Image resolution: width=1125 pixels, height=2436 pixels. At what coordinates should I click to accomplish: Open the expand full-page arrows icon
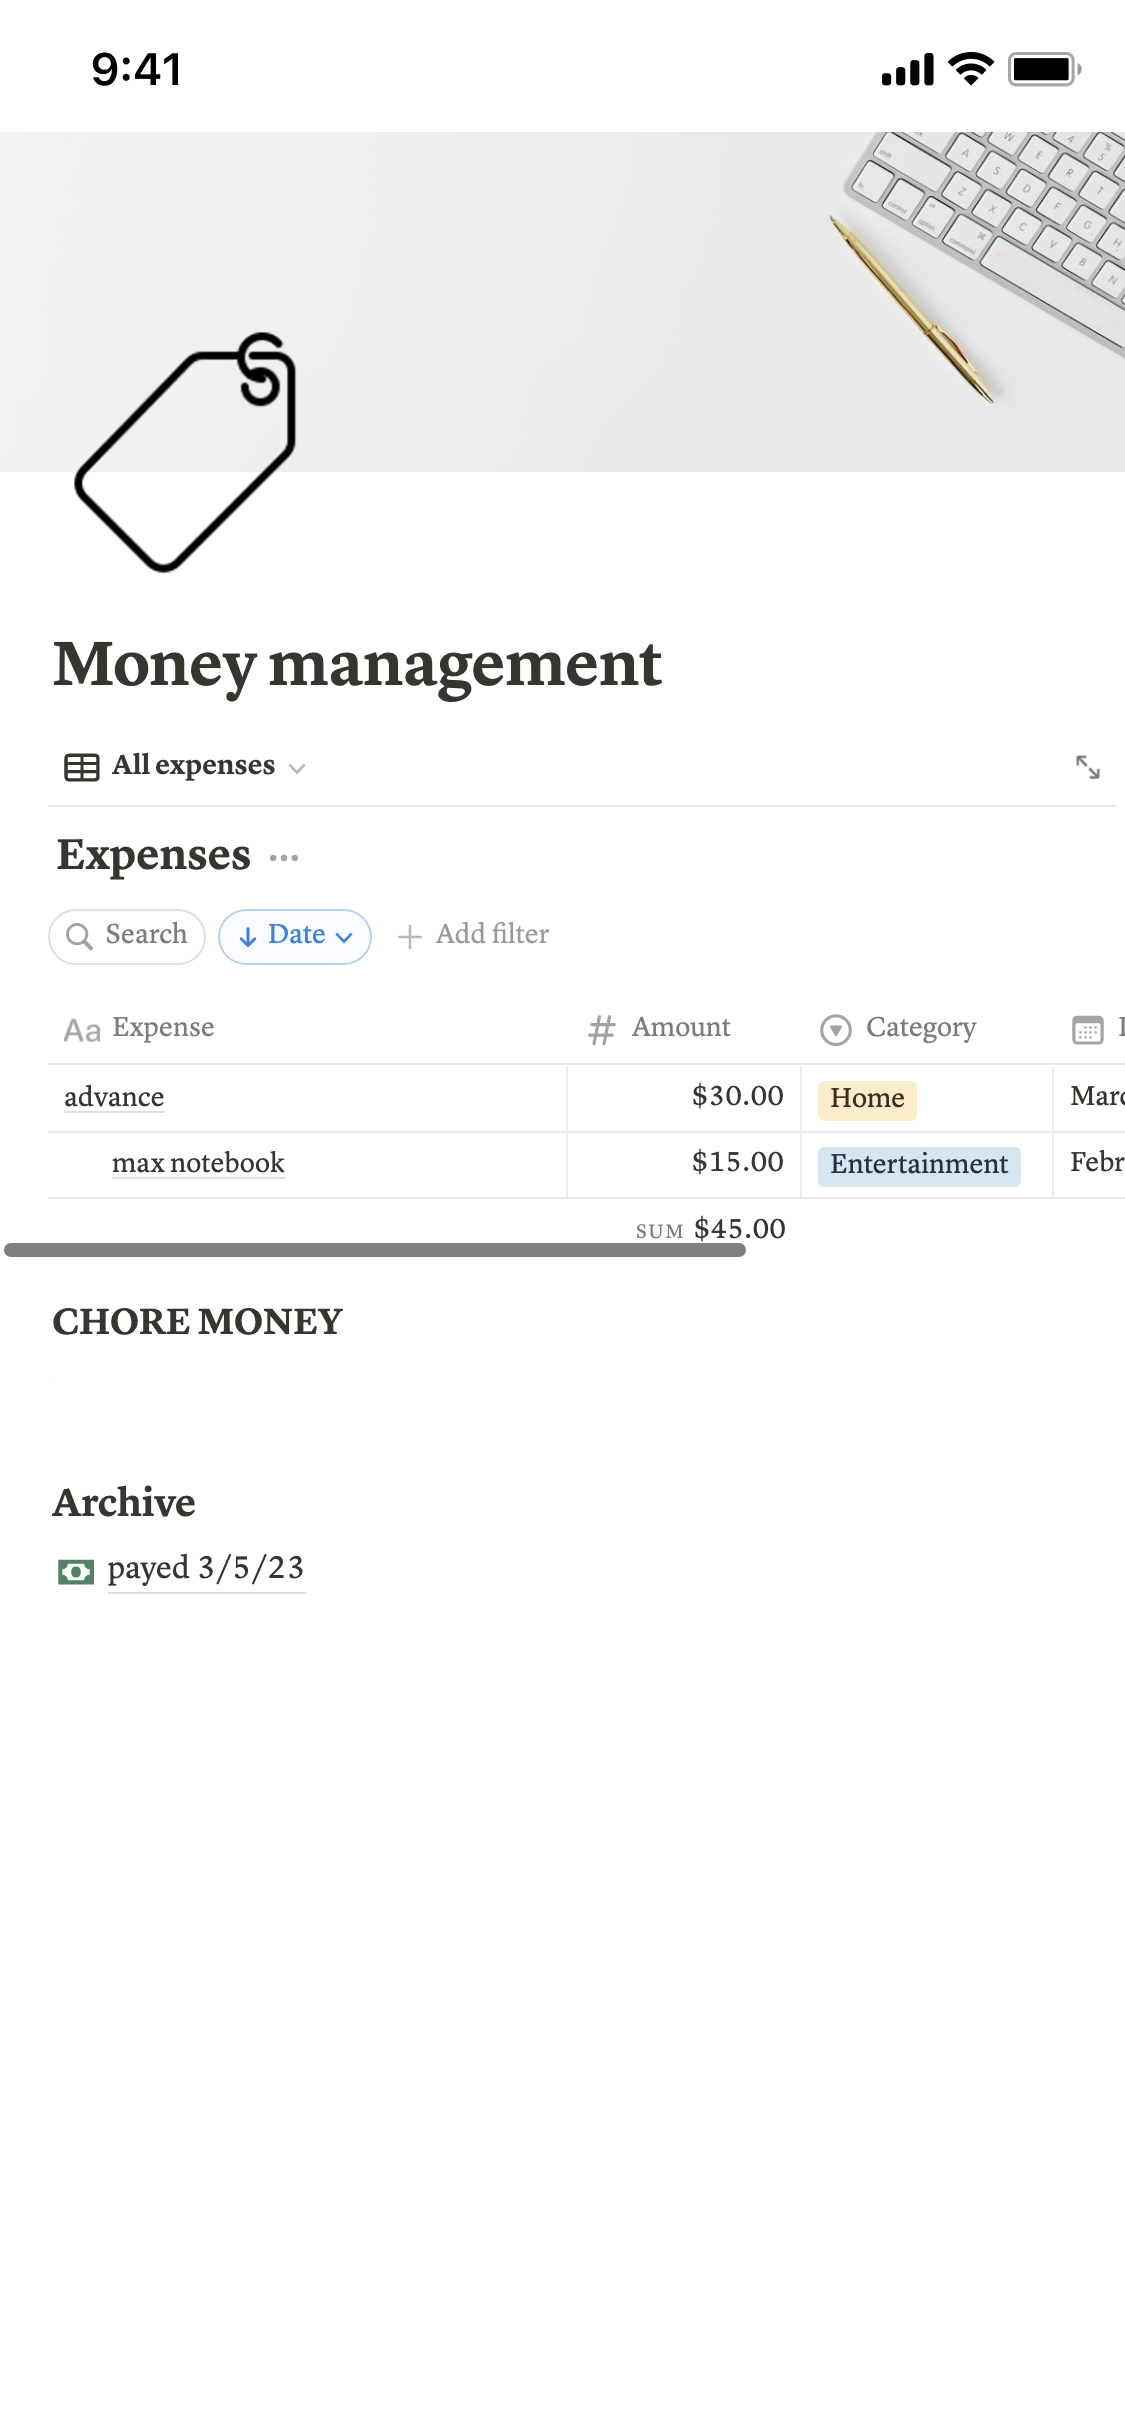(x=1087, y=767)
